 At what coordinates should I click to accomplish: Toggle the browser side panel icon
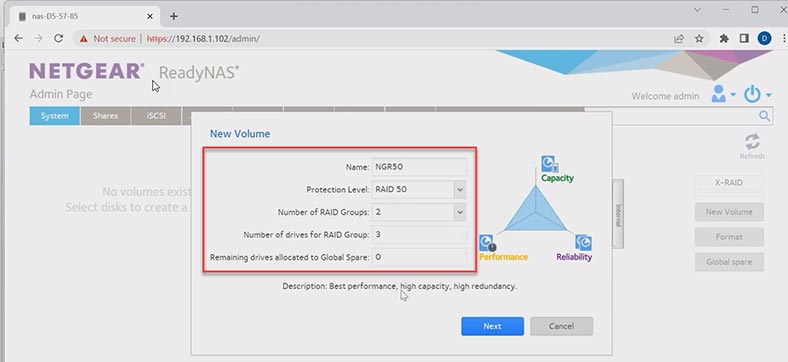[744, 39]
